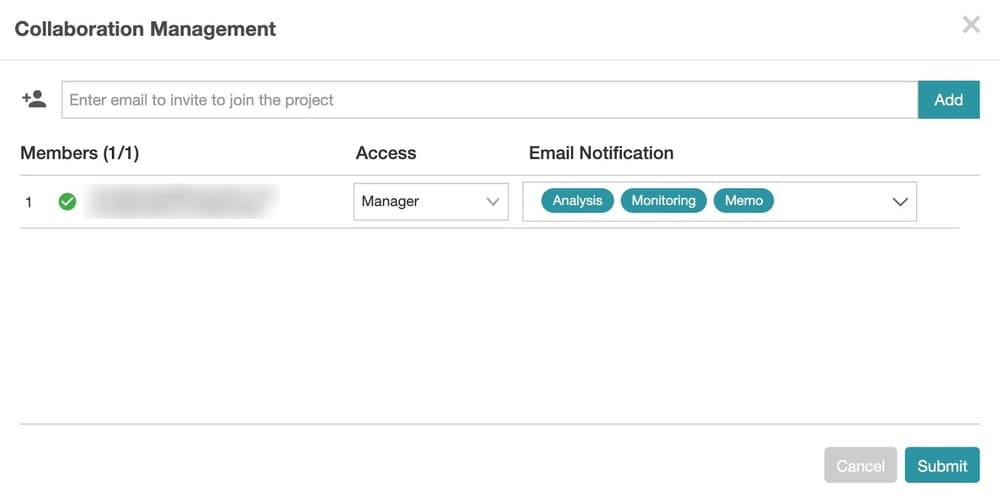Click member row number 1

point(28,202)
